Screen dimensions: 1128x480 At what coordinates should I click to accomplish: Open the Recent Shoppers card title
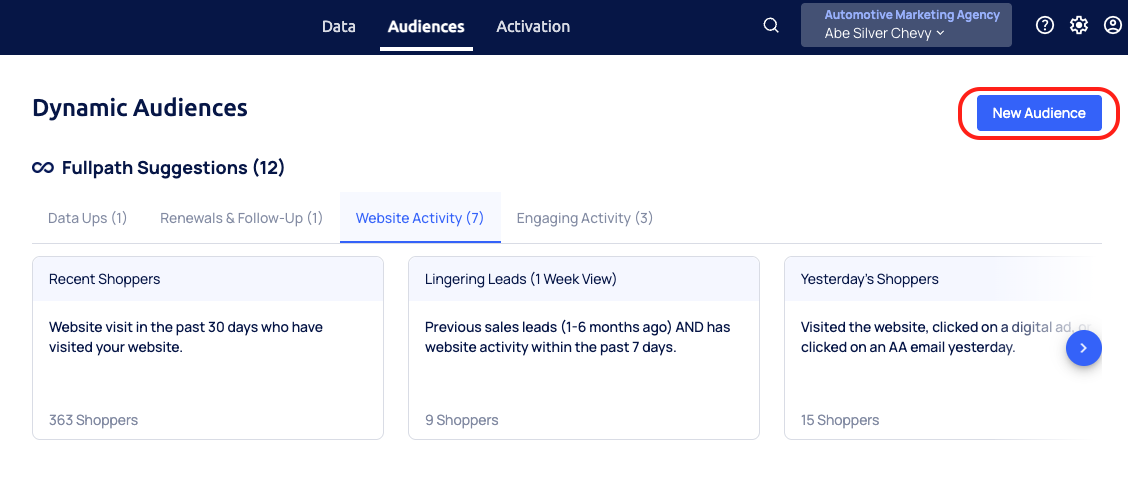[105, 279]
